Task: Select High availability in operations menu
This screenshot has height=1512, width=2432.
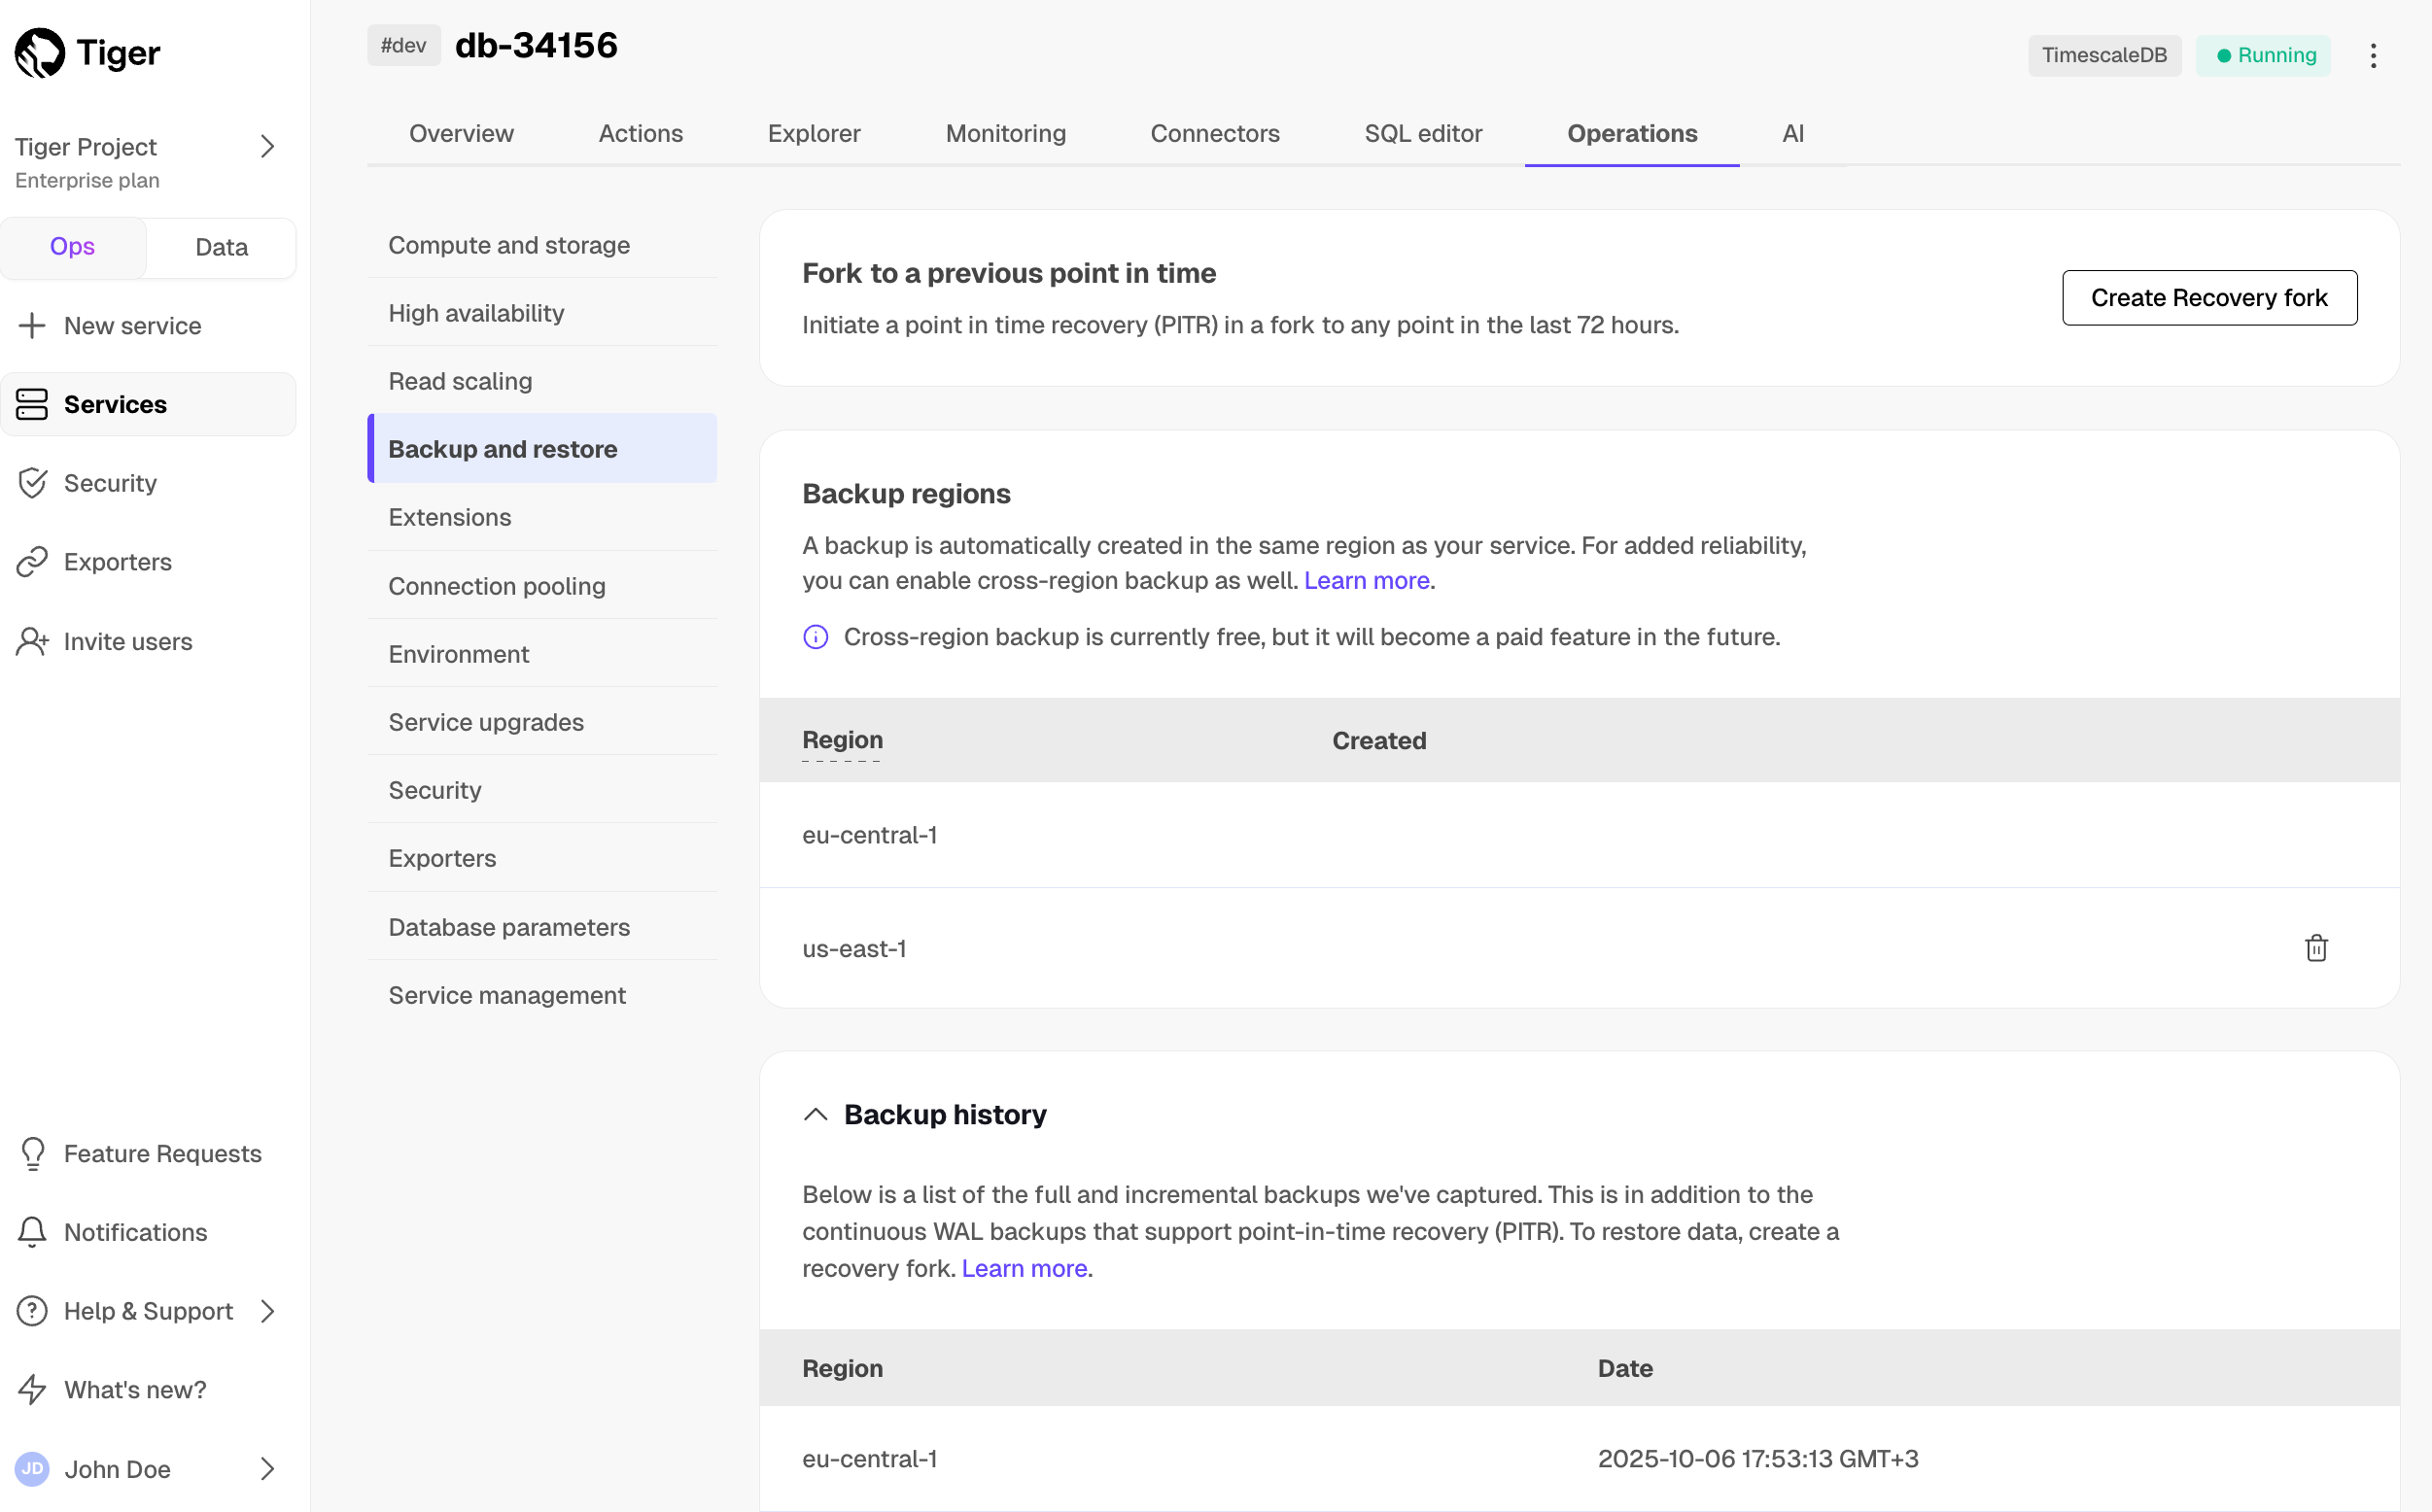Action: click(476, 313)
